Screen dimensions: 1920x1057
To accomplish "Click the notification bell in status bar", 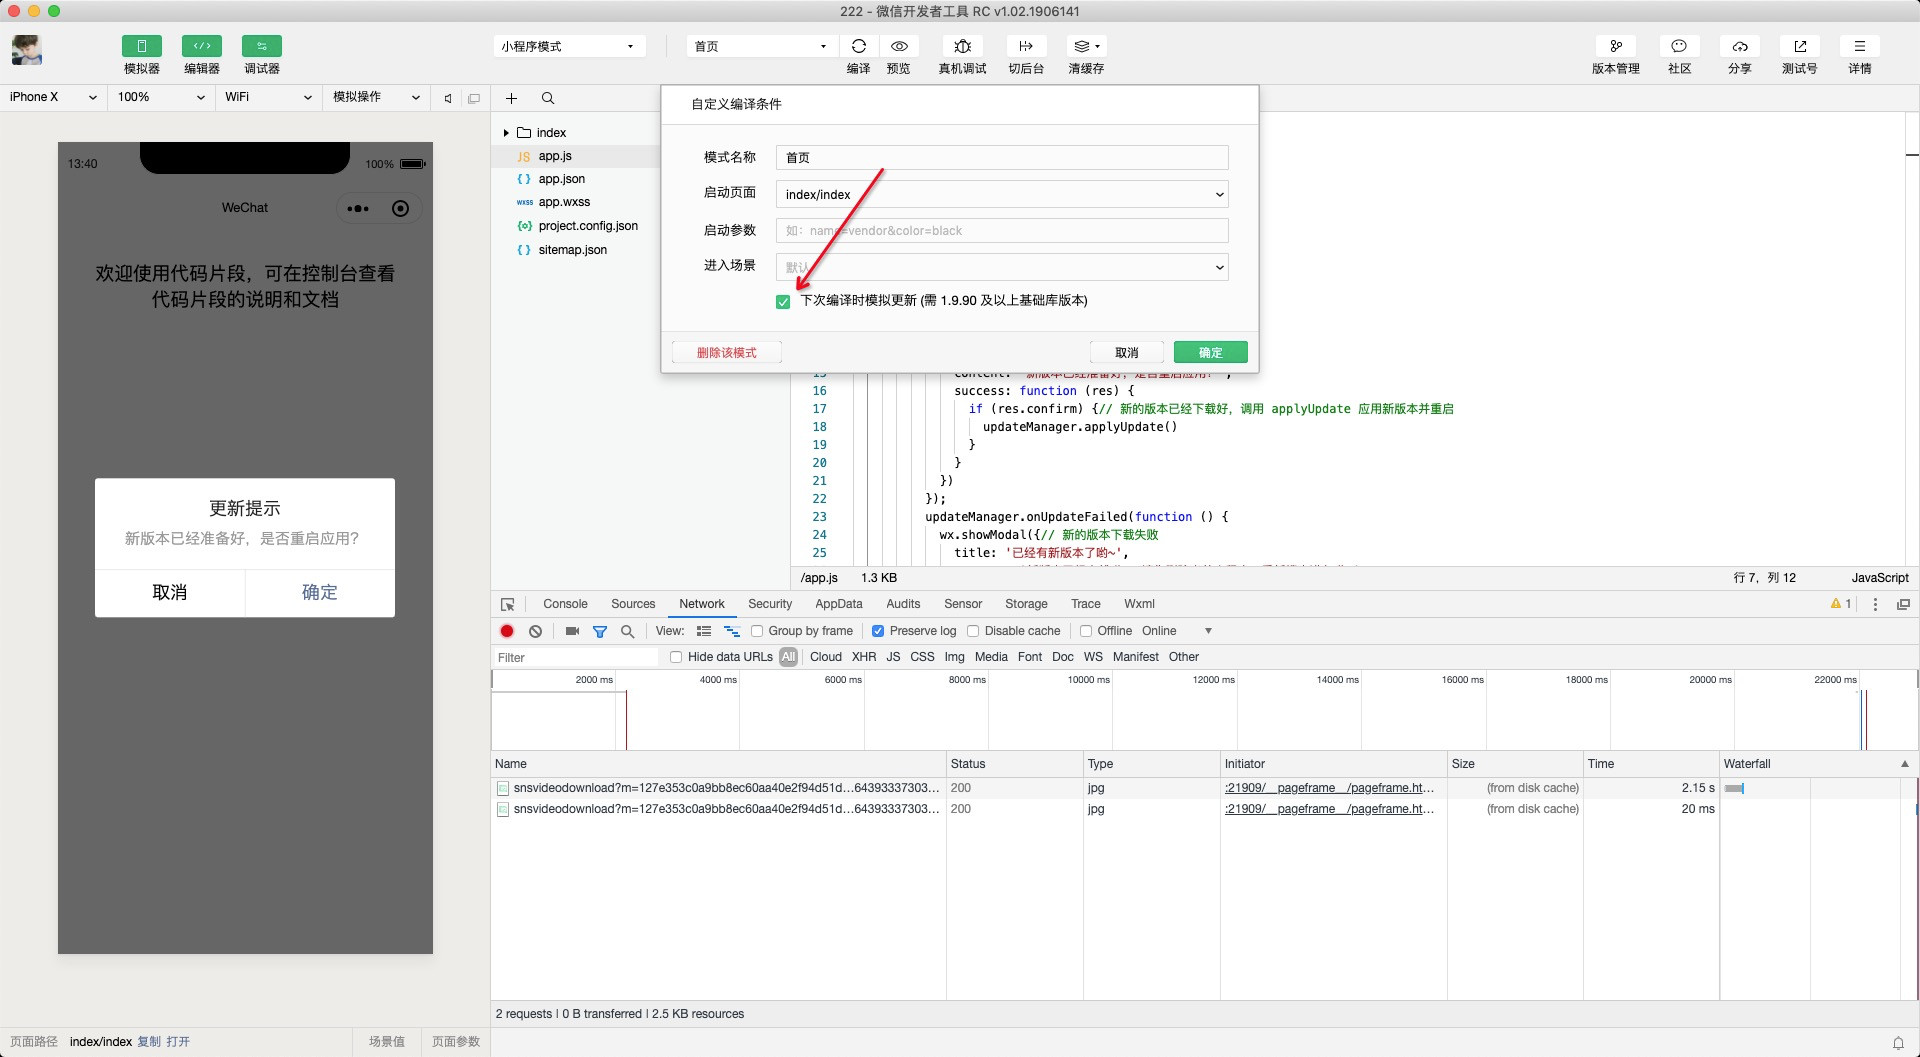I will click(x=1898, y=1042).
